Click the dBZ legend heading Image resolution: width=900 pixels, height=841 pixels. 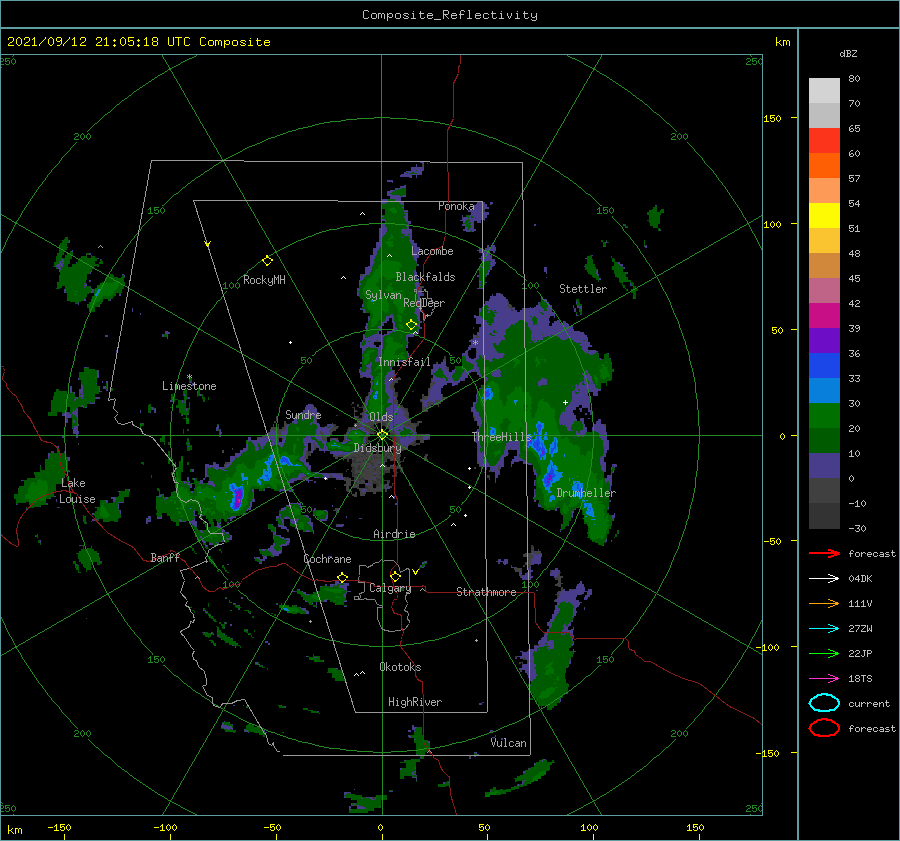848,54
